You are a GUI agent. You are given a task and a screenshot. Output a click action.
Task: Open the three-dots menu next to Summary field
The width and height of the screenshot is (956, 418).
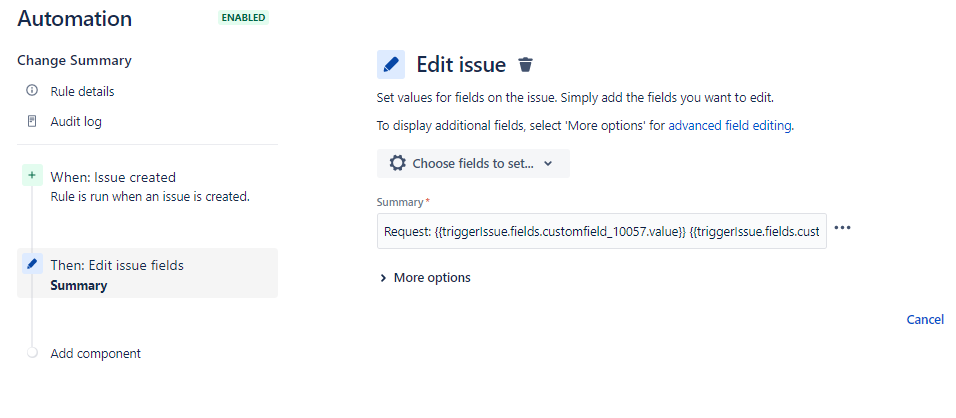pyautogui.click(x=842, y=228)
